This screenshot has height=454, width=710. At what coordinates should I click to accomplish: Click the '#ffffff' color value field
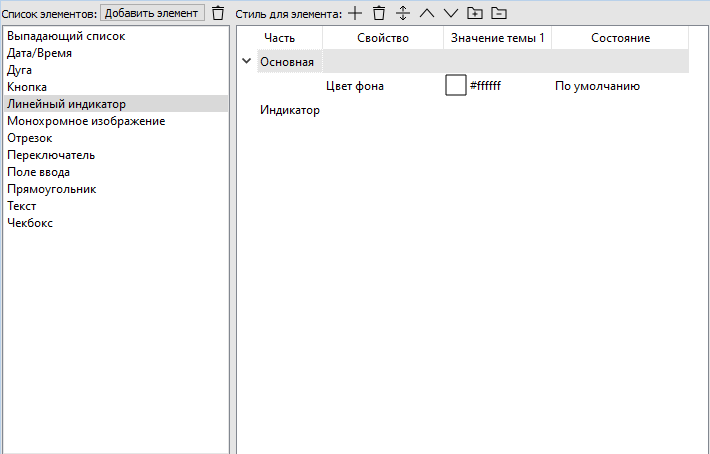(486, 86)
